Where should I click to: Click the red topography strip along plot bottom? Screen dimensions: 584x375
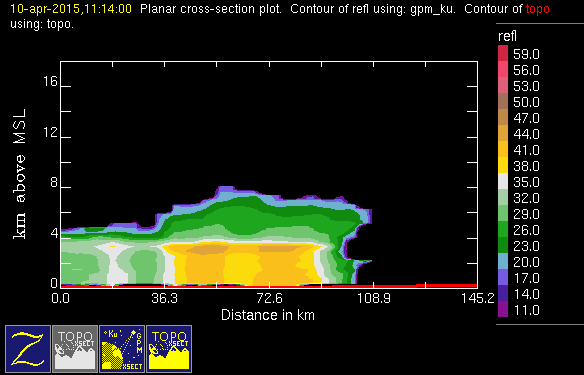268,286
